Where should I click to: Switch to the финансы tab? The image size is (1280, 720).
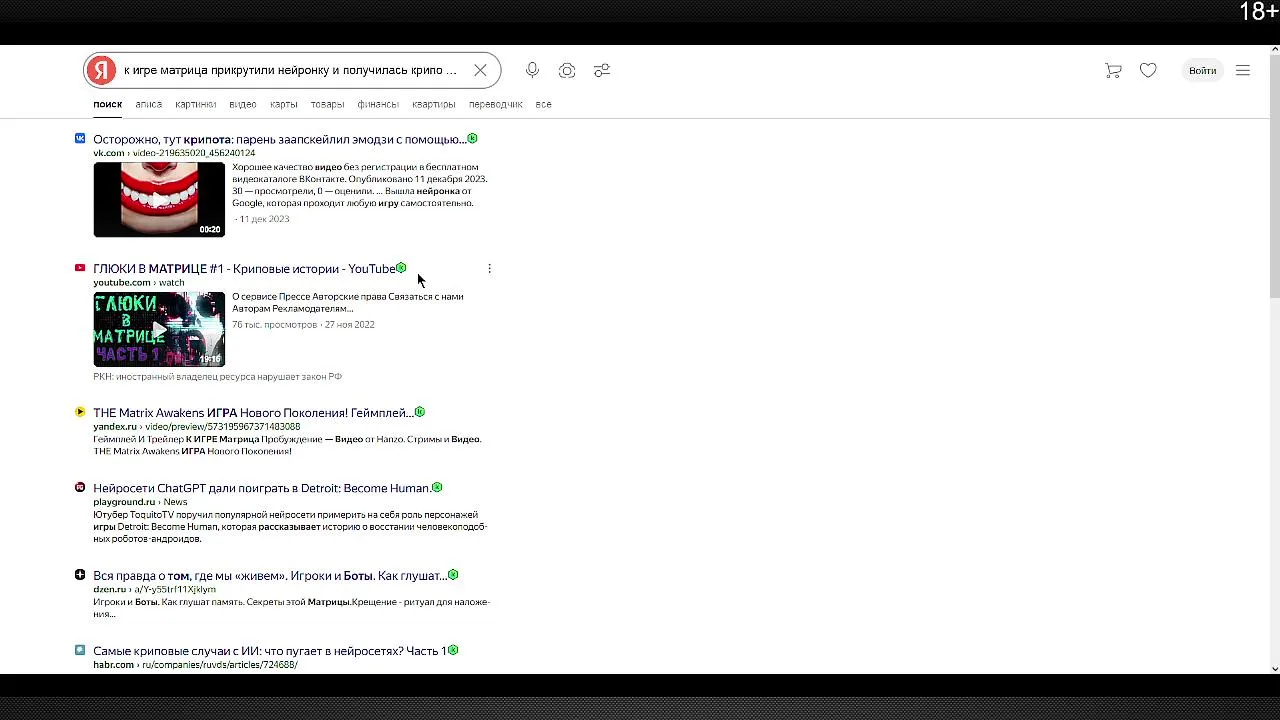click(x=378, y=104)
